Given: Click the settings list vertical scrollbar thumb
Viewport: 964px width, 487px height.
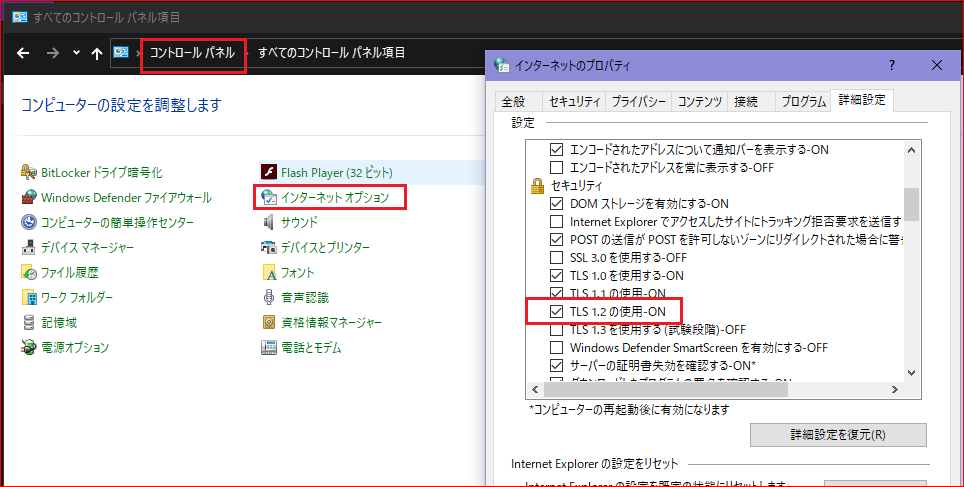Looking at the screenshot, I should click(911, 204).
